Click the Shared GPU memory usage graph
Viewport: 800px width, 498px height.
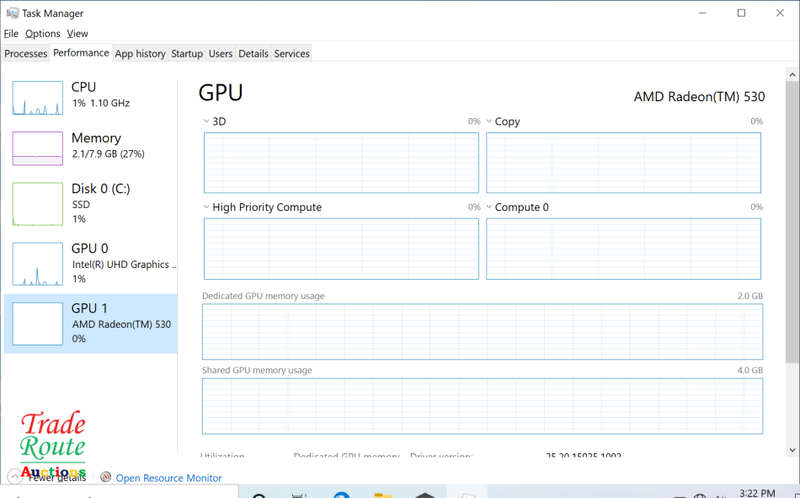click(482, 406)
